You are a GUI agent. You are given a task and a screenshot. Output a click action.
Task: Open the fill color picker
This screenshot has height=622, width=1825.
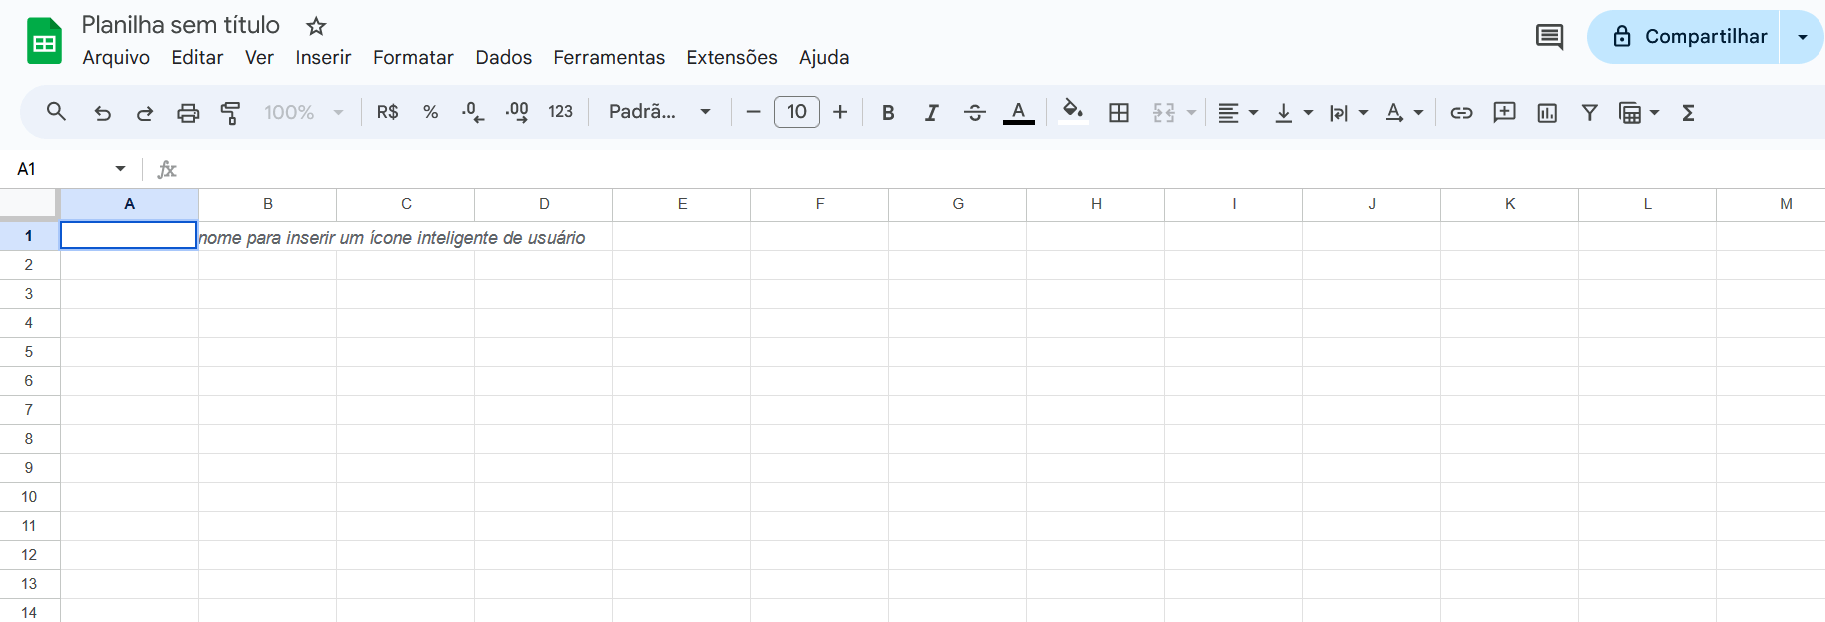pyautogui.click(x=1073, y=112)
